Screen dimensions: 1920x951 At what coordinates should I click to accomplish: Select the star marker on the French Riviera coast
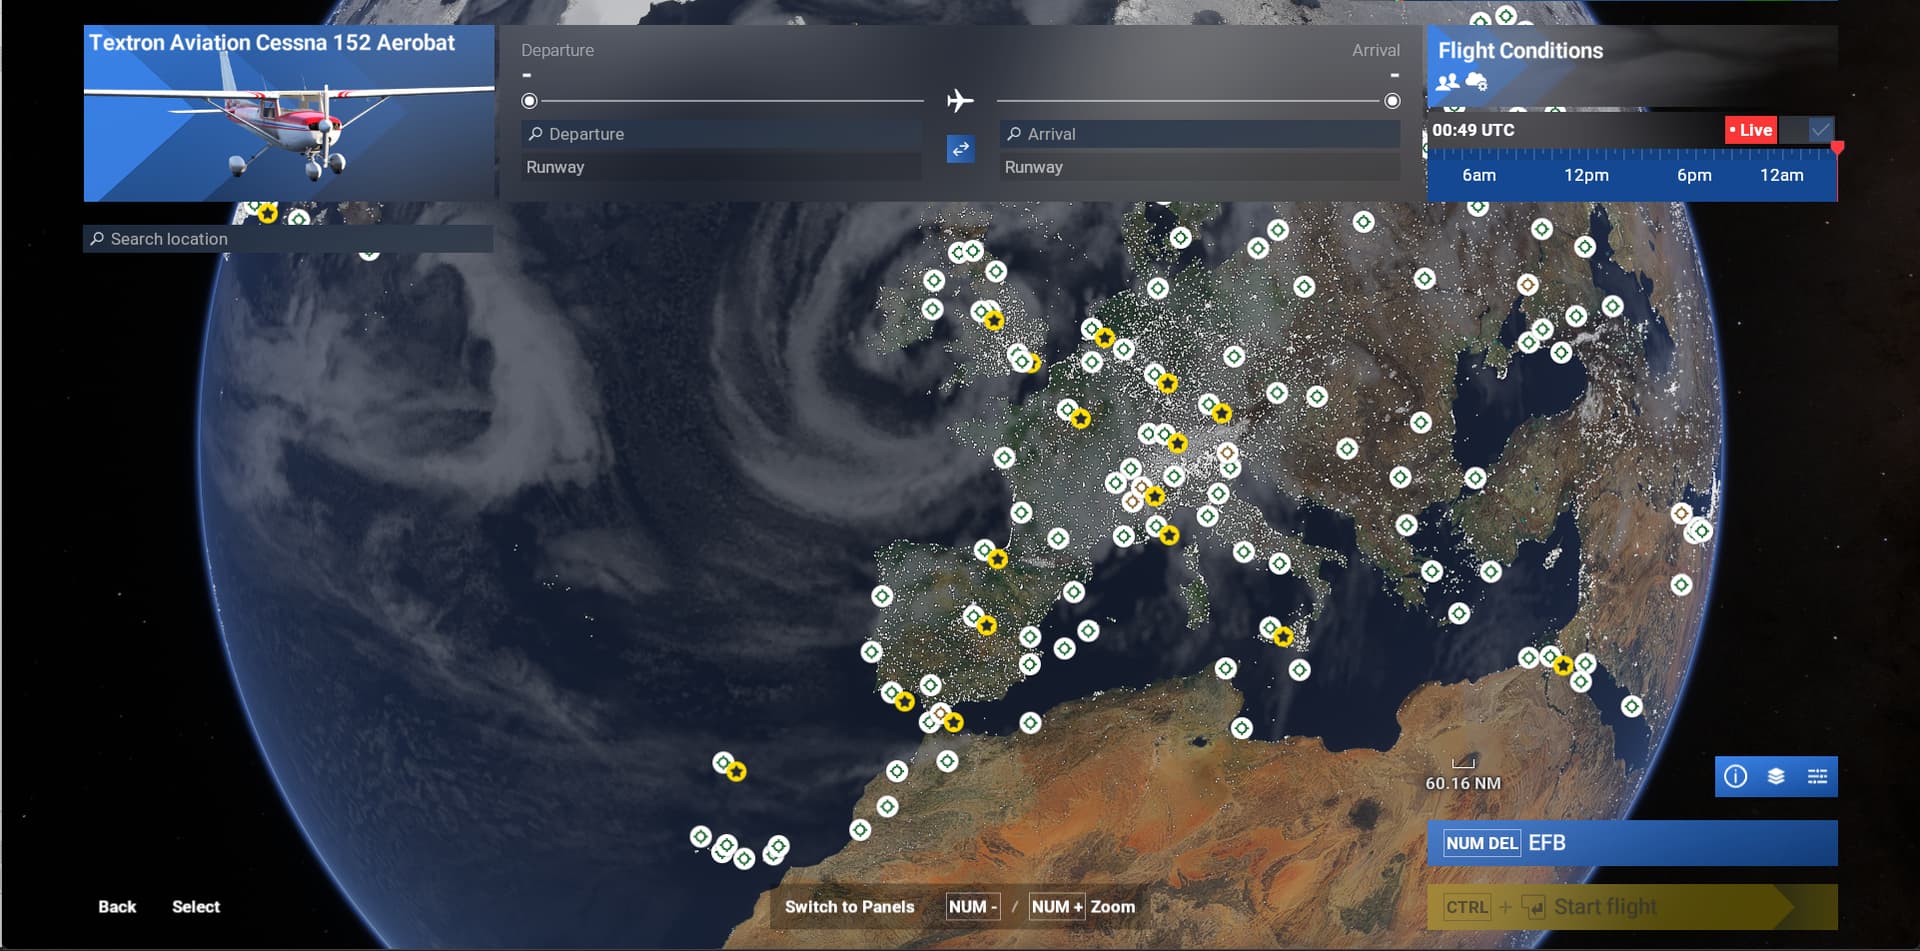pos(1168,536)
